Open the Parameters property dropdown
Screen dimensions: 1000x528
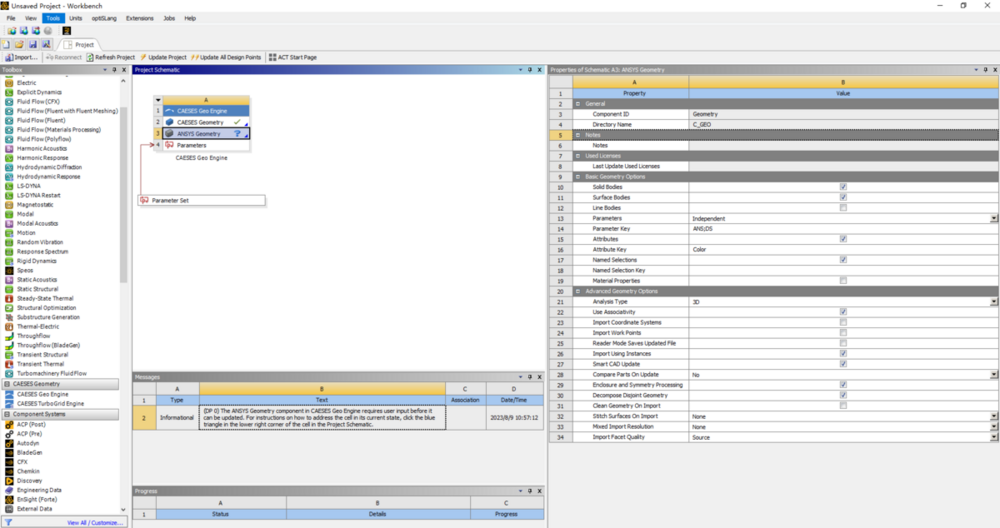click(994, 218)
